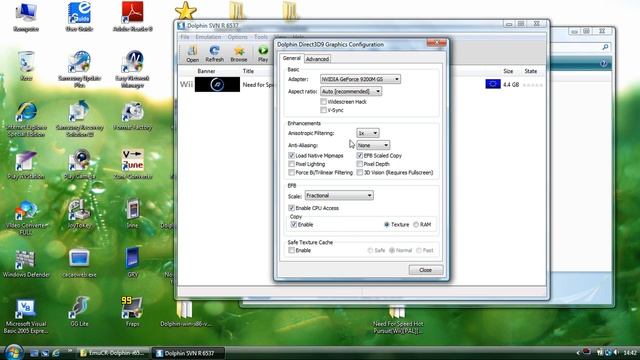Click the European flag region icon in game row
Screen dimensions: 640x360
click(x=493, y=84)
